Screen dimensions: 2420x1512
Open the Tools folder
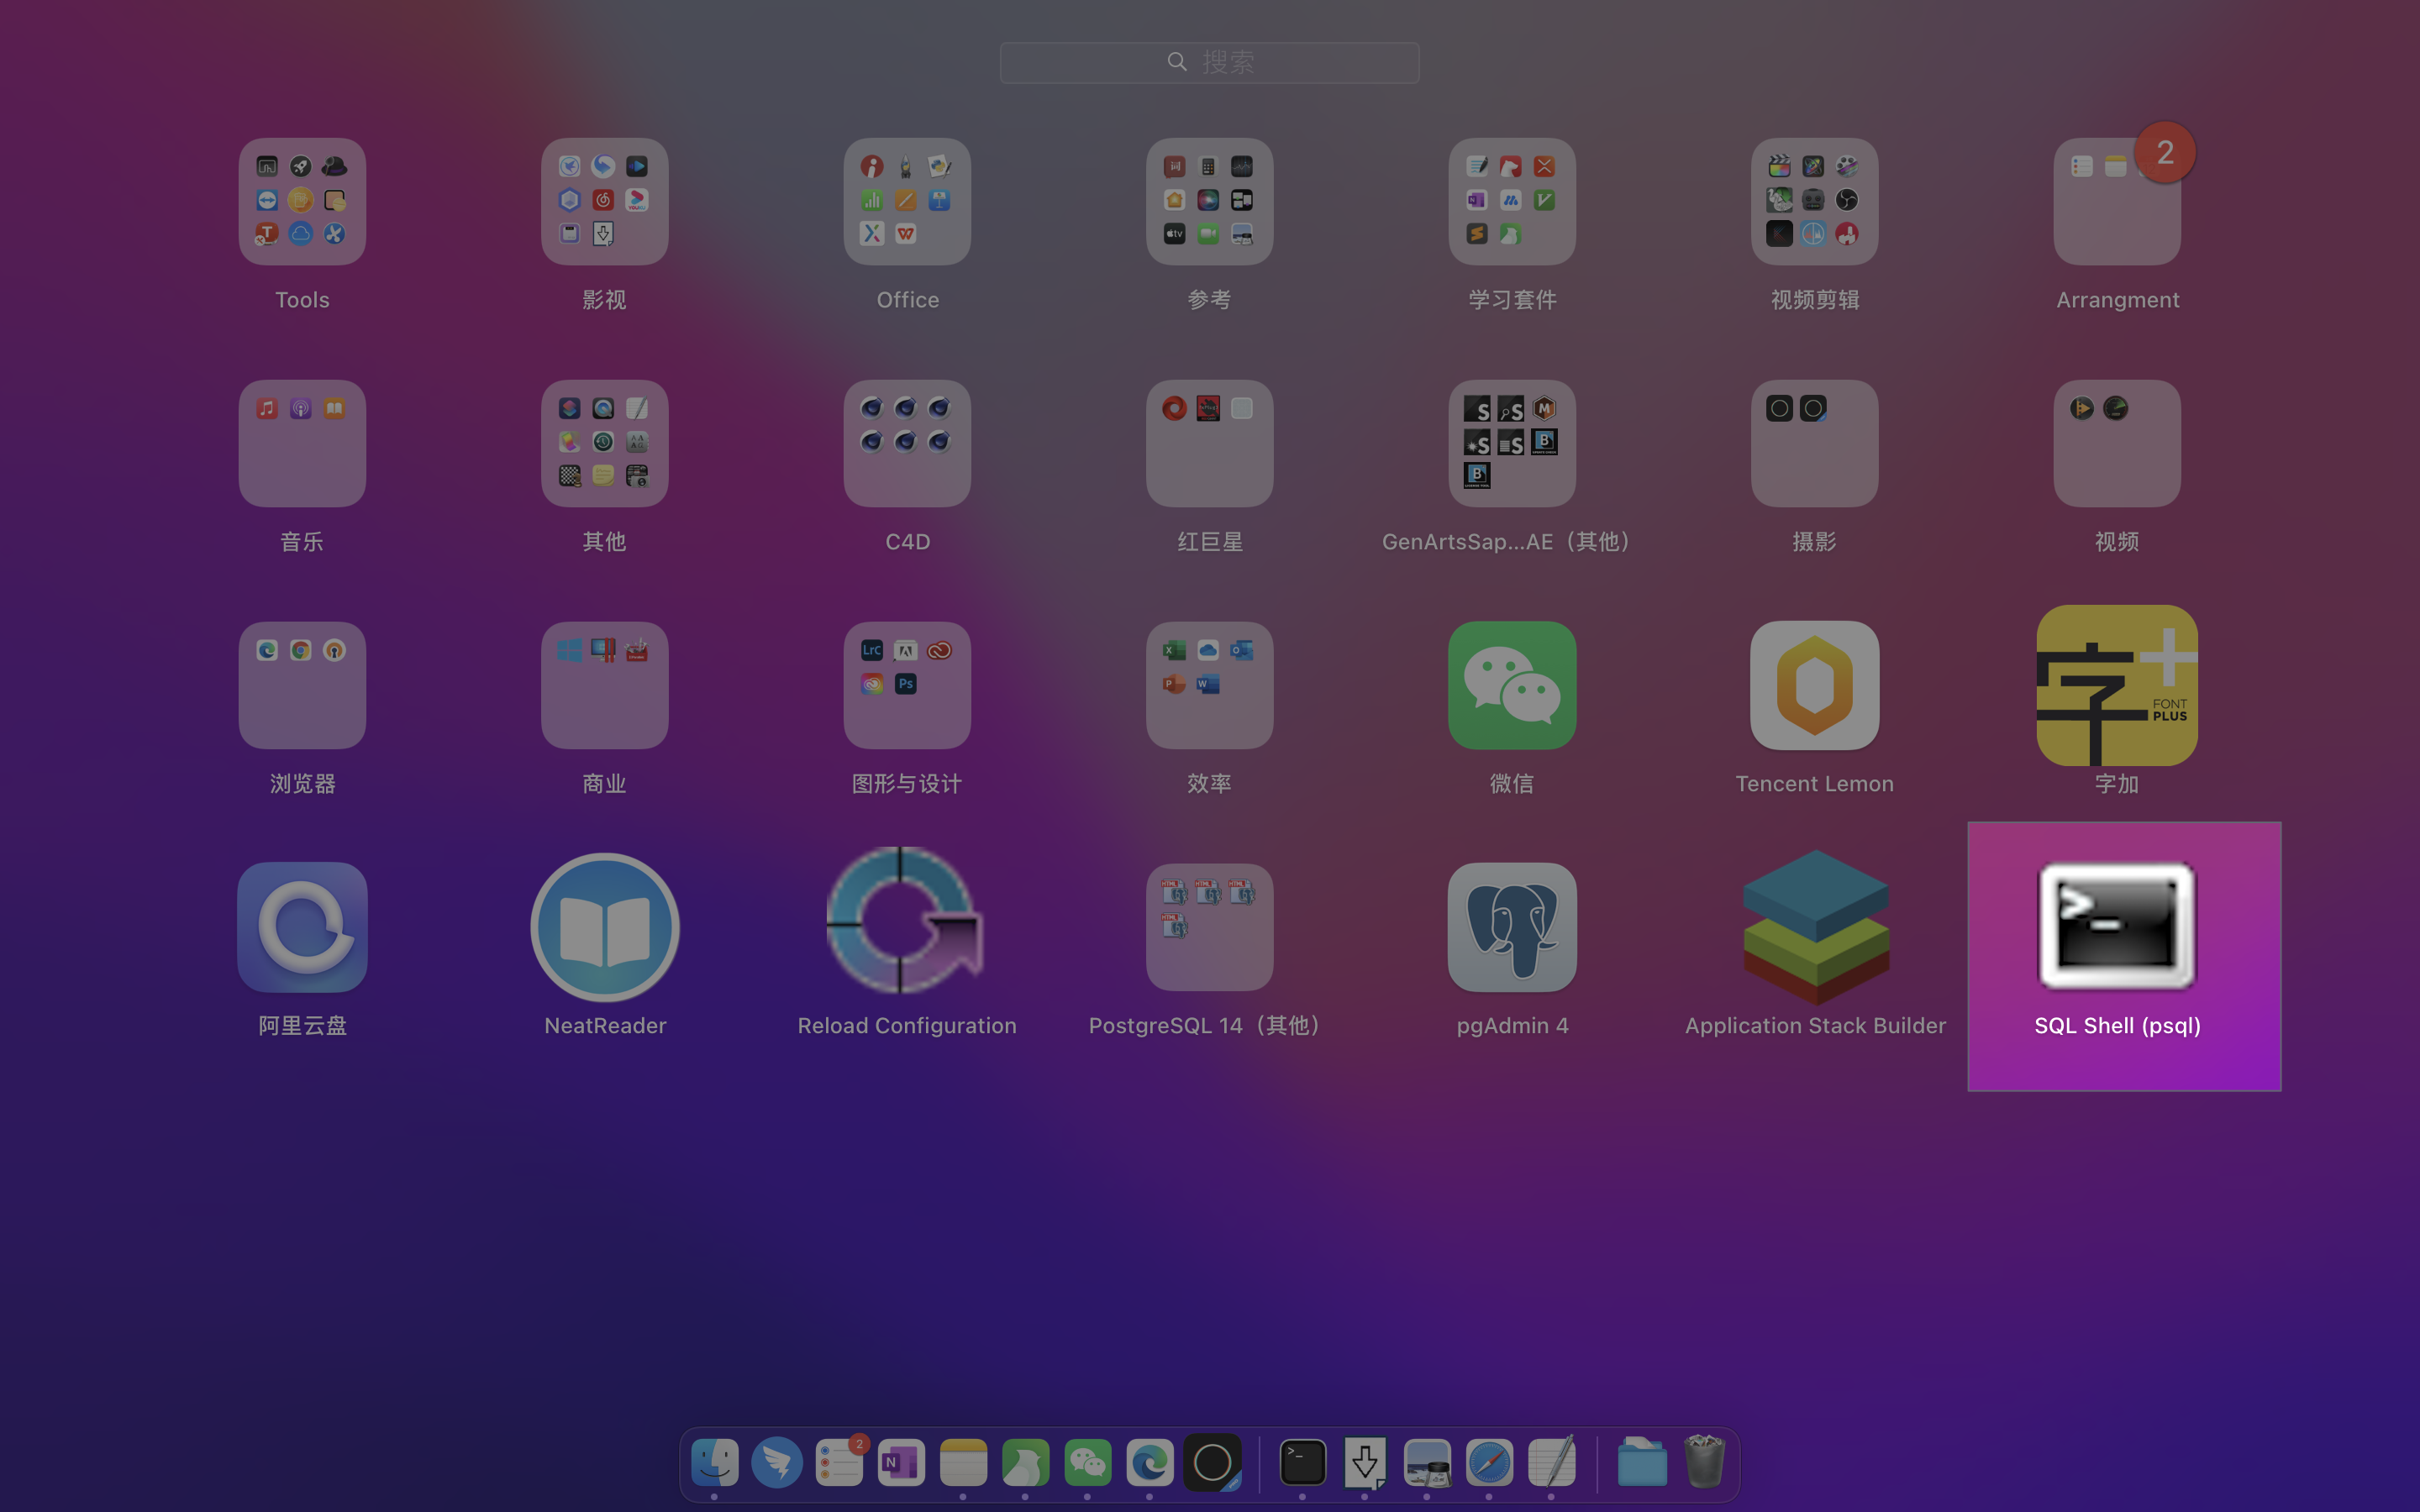[302, 201]
